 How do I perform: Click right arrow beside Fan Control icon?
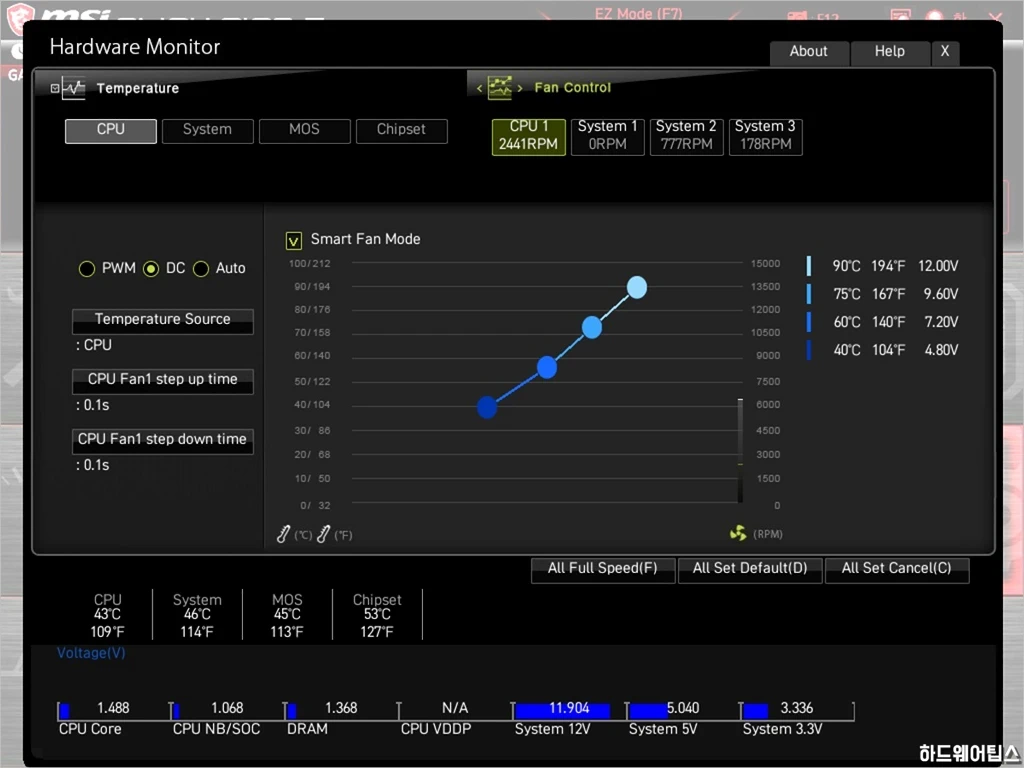click(519, 89)
